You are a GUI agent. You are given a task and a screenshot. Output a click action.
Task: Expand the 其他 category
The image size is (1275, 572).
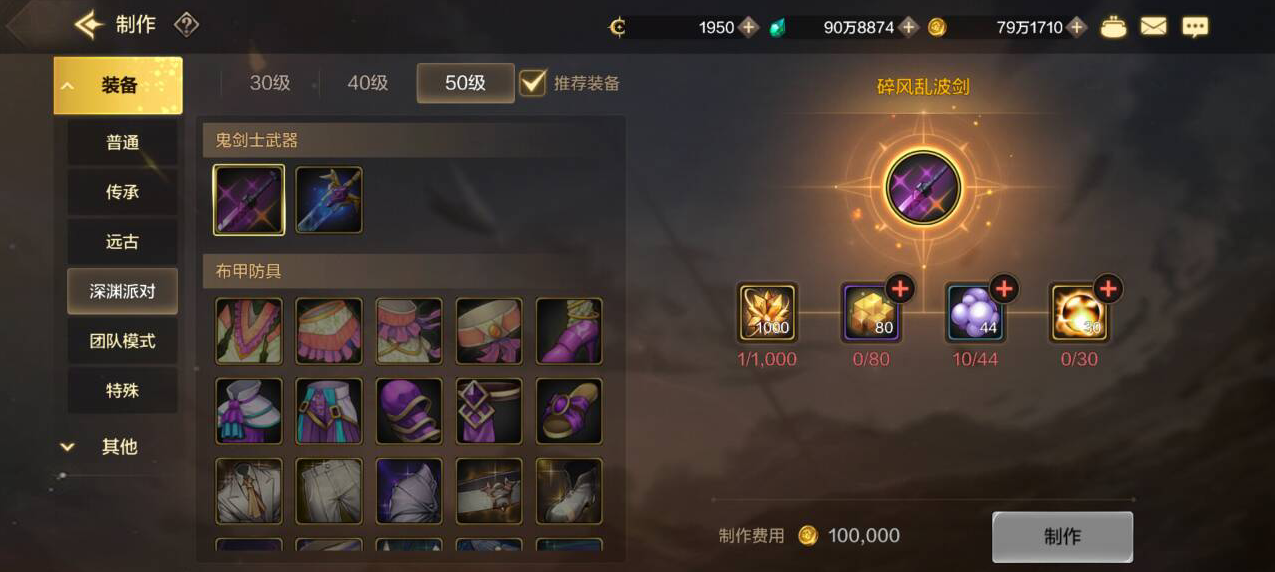tap(118, 447)
